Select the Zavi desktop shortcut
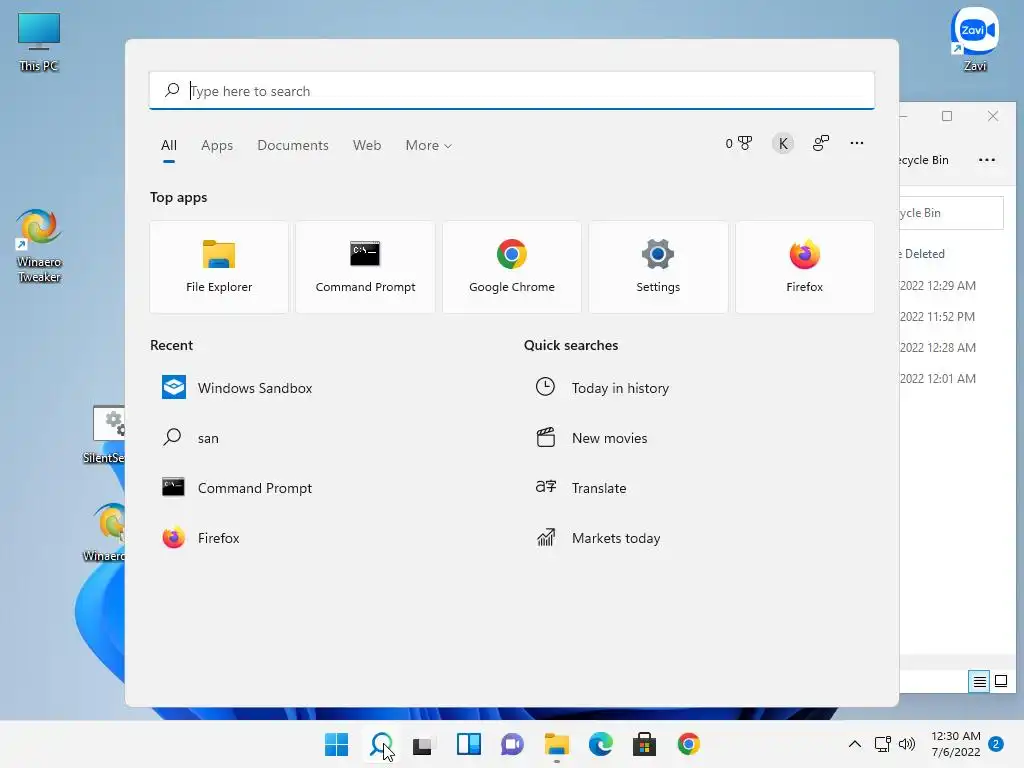Viewport: 1024px width, 768px height. (x=974, y=39)
